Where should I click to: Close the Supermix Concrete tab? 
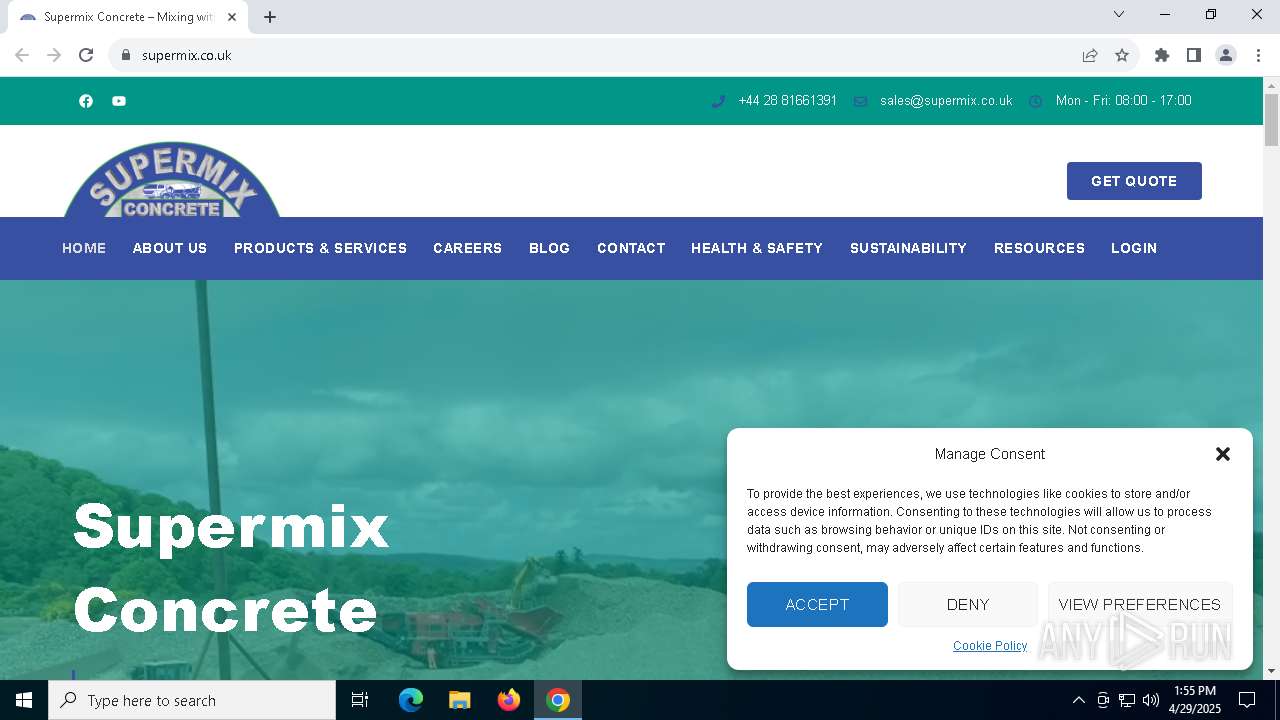click(232, 17)
